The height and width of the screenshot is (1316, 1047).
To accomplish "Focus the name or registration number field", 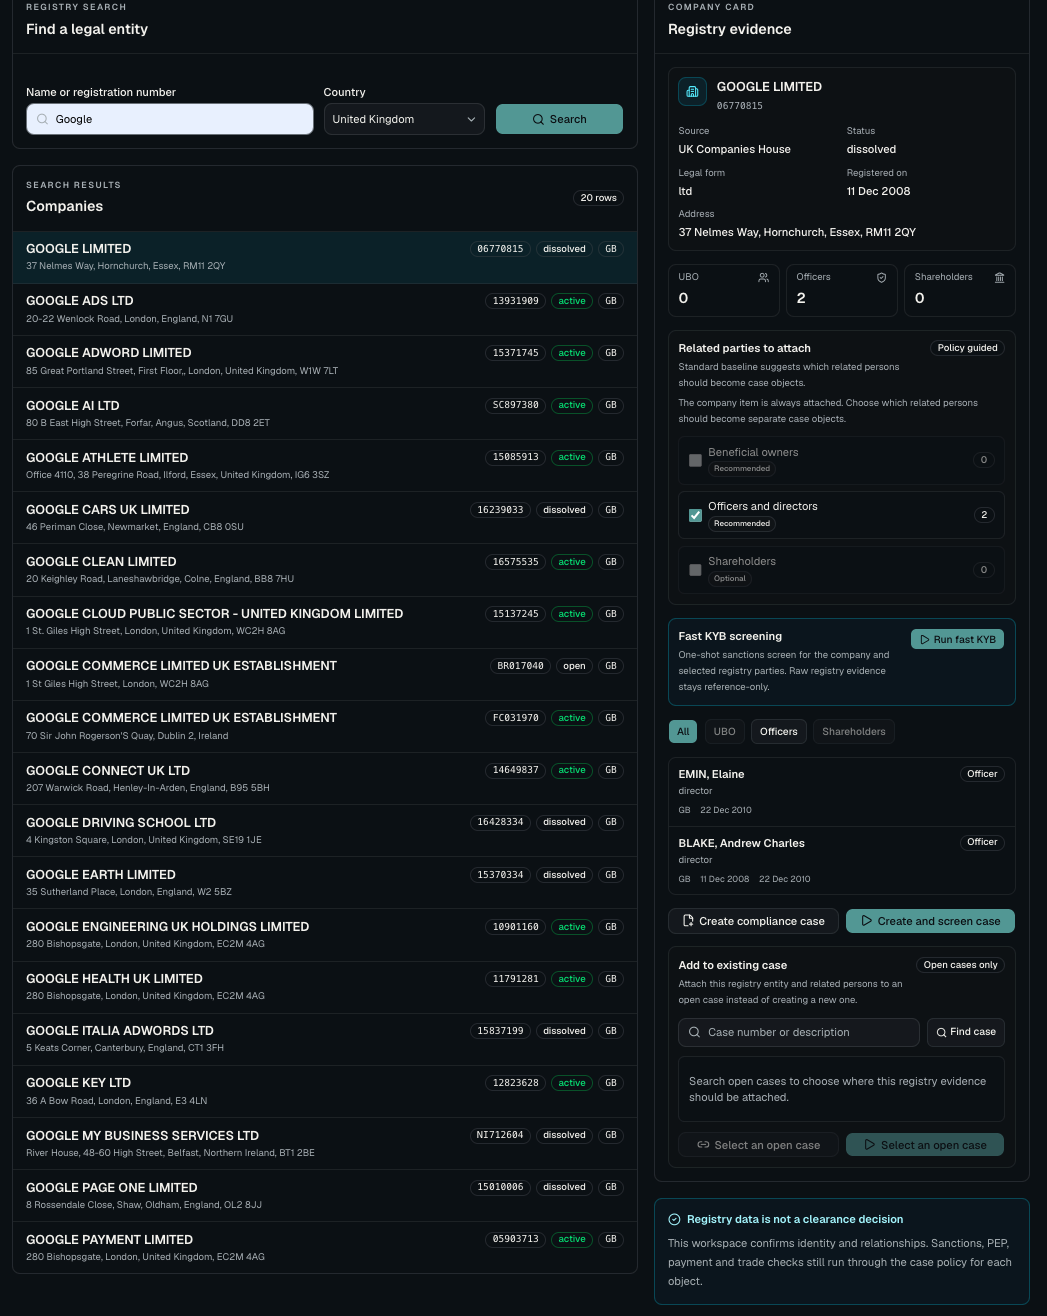I will pos(170,119).
